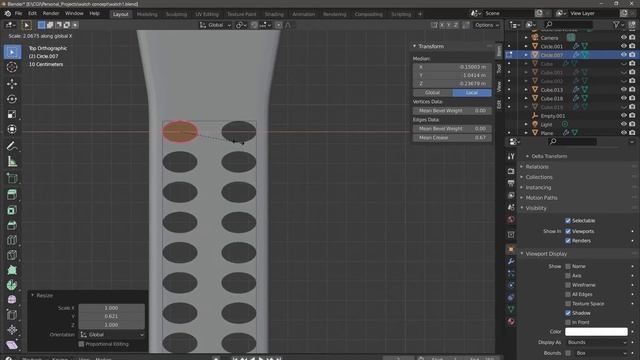
Task: Select the Select Box tool
Action: click(12, 52)
